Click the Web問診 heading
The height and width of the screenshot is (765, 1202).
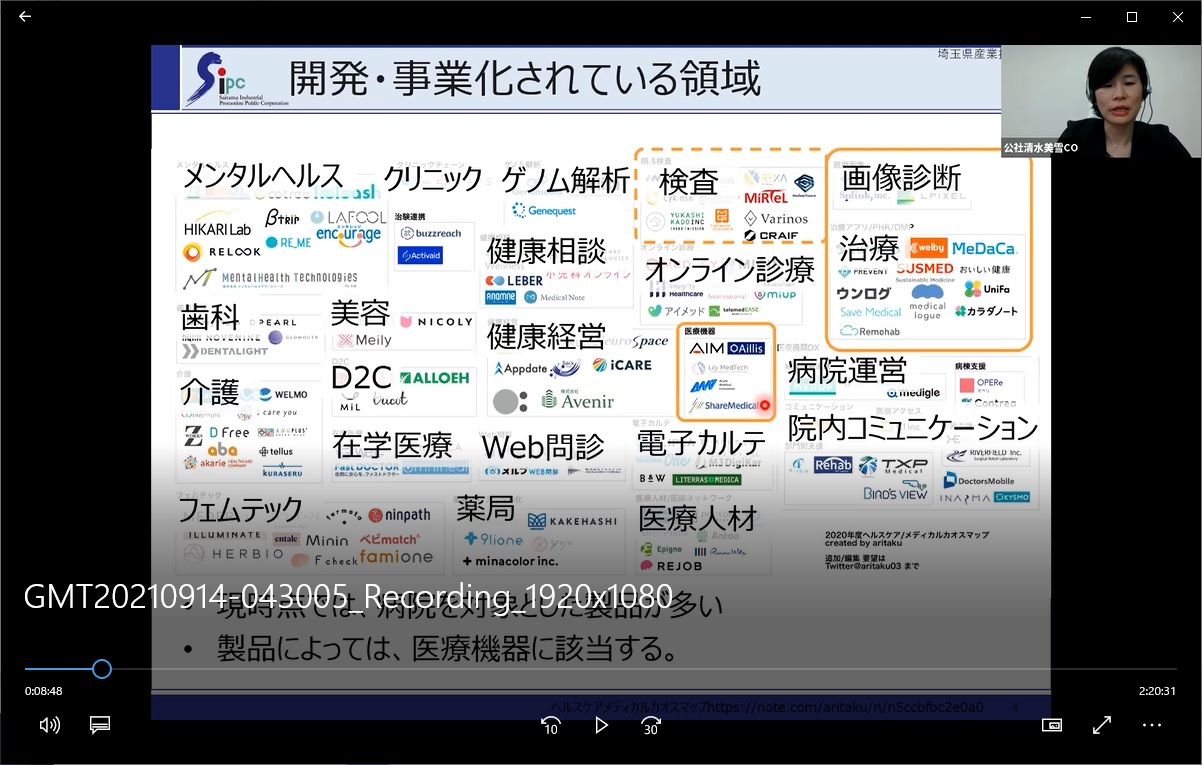(543, 447)
